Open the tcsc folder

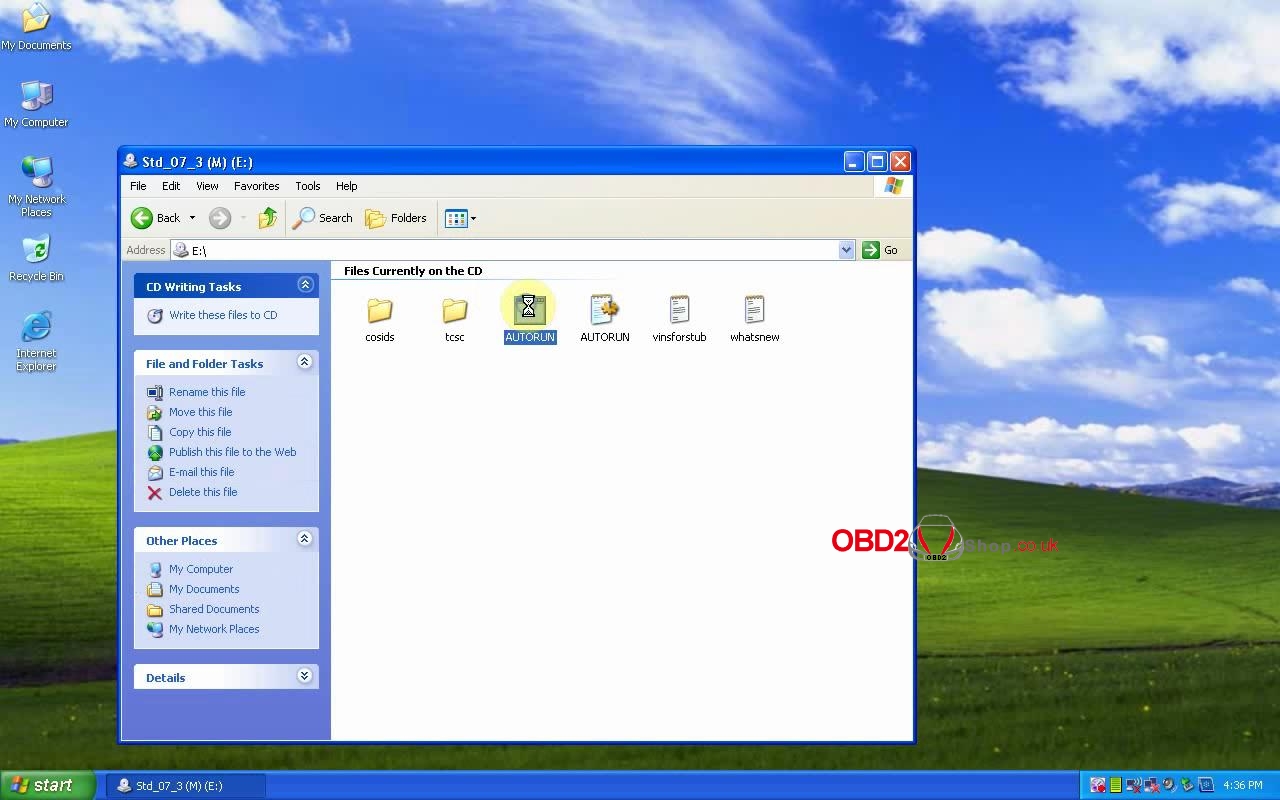tap(454, 312)
